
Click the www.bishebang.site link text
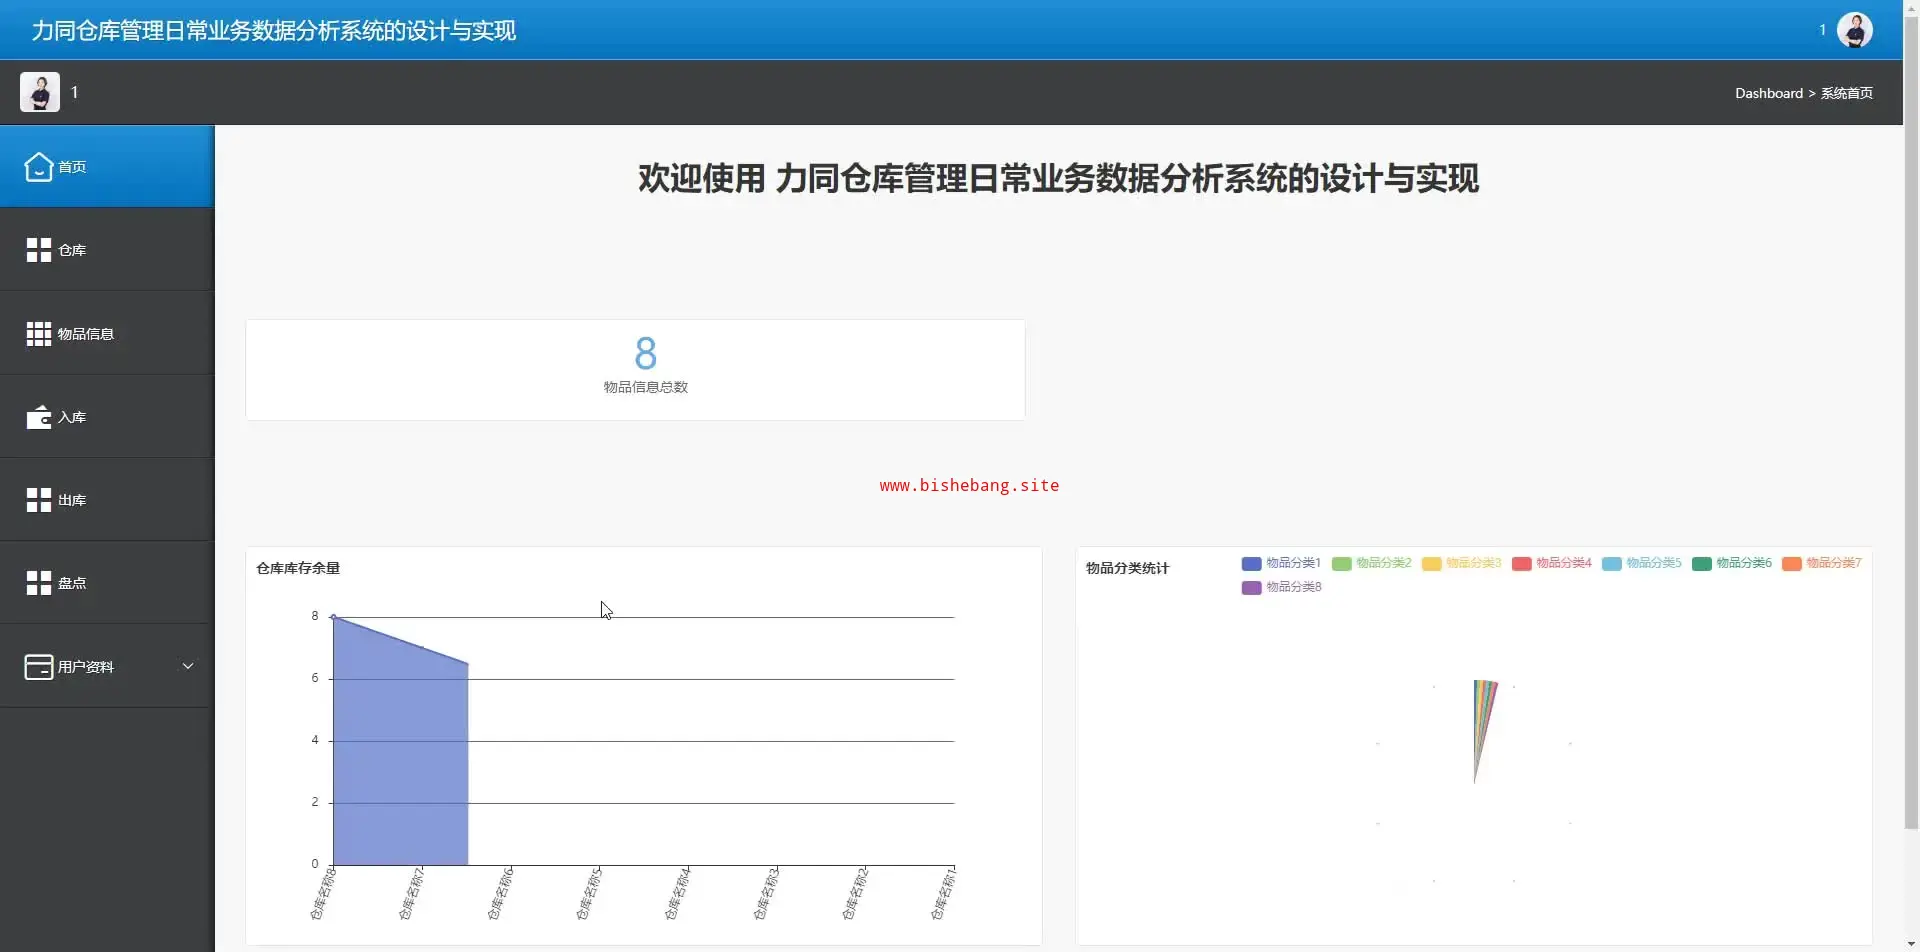[968, 485]
